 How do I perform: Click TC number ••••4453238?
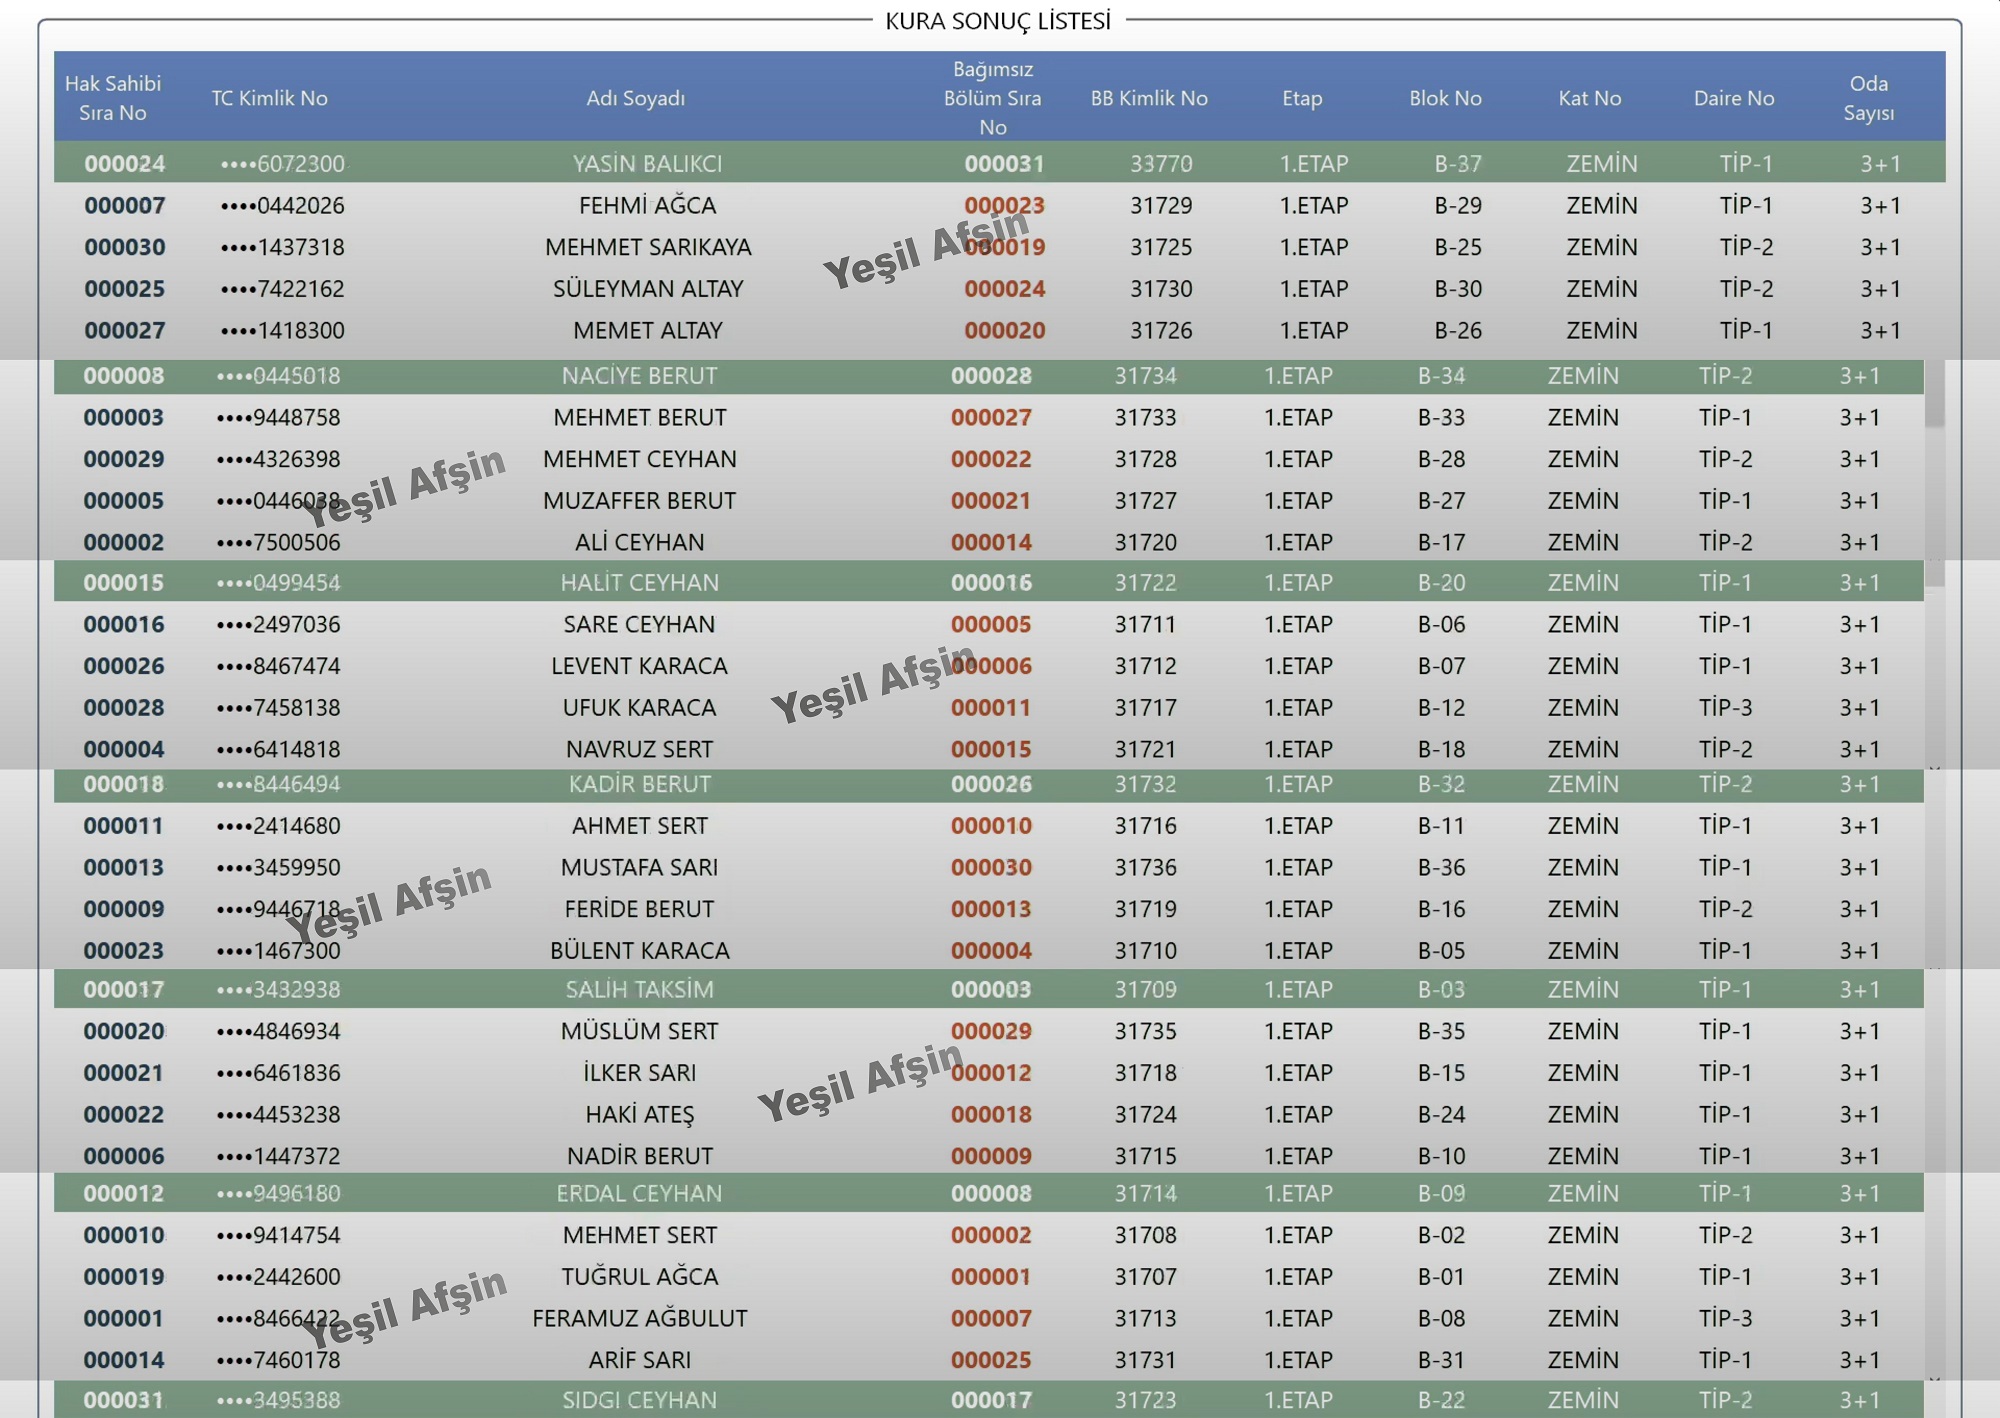278,1114
